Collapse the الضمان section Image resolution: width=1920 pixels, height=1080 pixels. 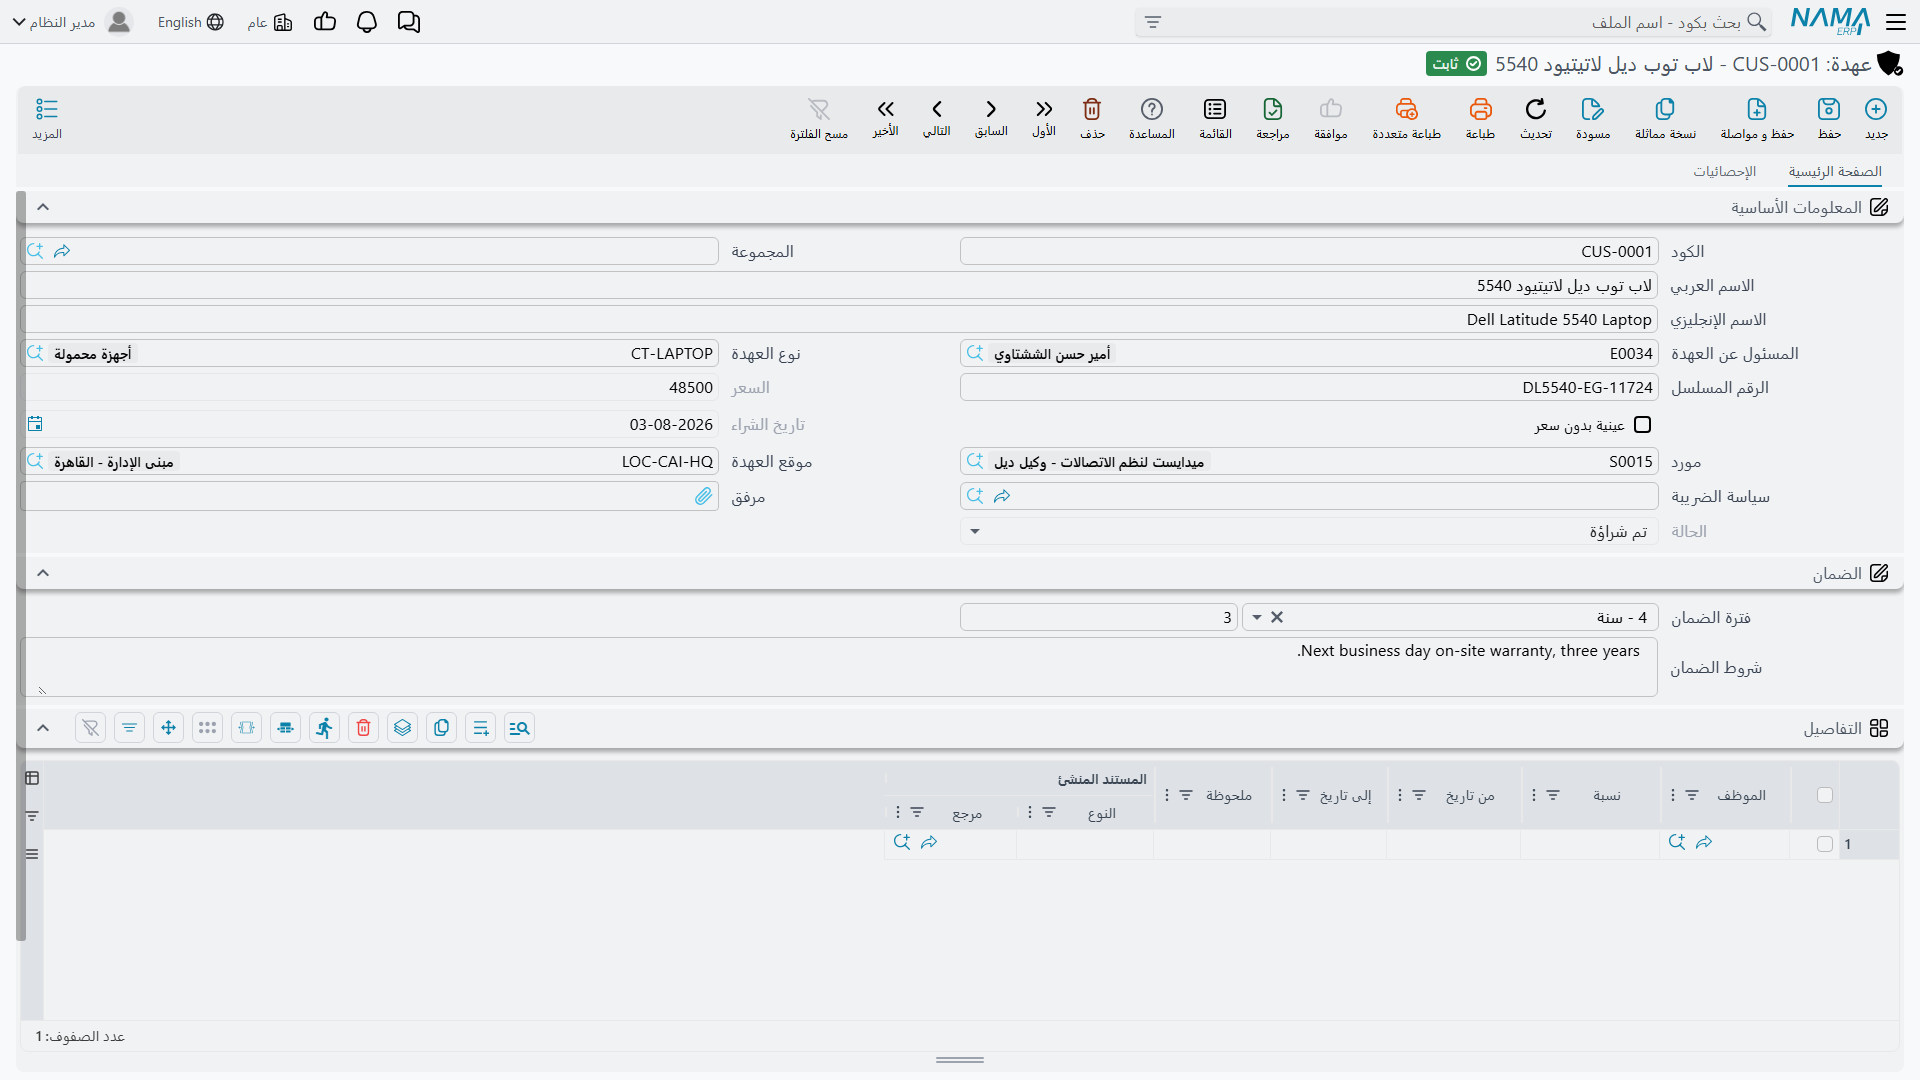(x=43, y=573)
